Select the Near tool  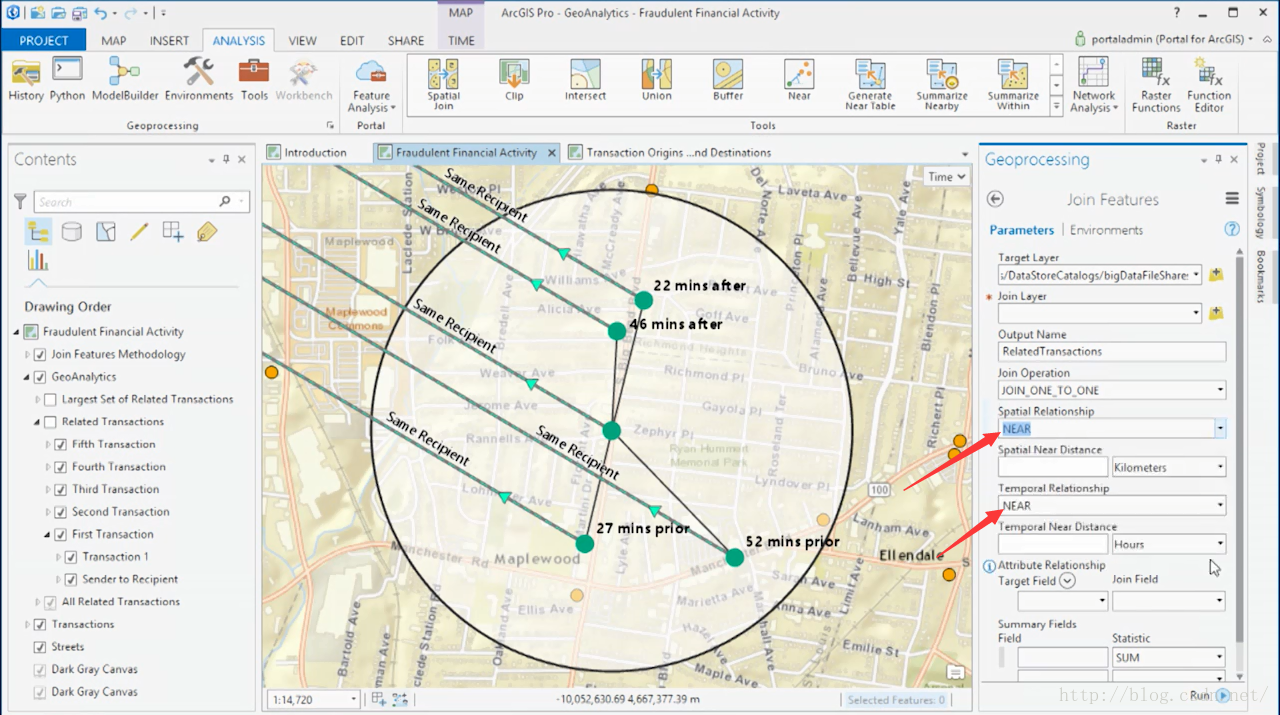tap(799, 80)
